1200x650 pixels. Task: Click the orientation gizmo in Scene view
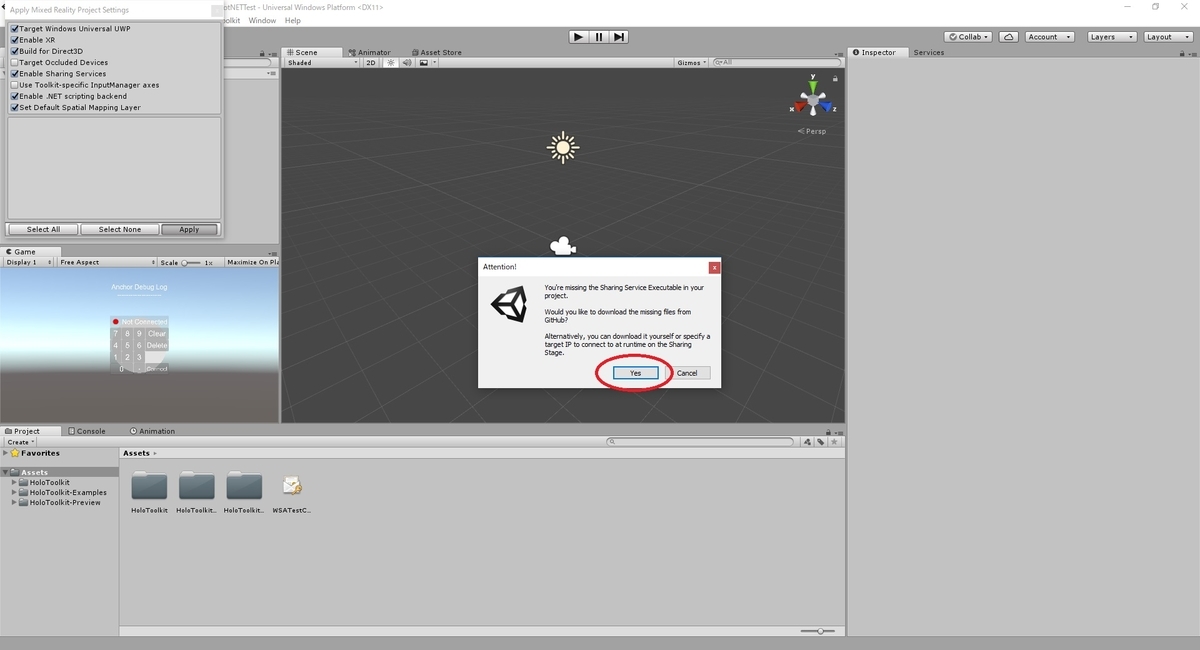(x=813, y=100)
